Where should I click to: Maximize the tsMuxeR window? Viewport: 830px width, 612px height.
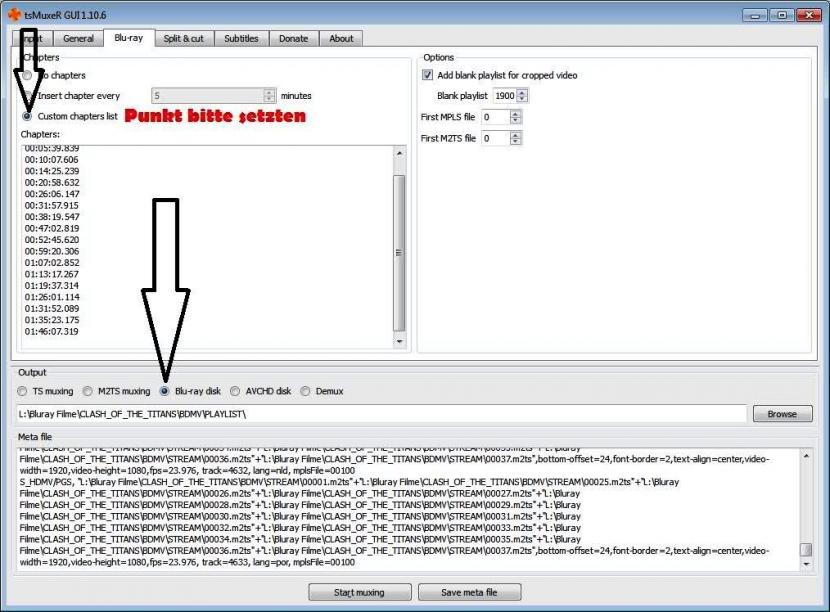[x=782, y=15]
